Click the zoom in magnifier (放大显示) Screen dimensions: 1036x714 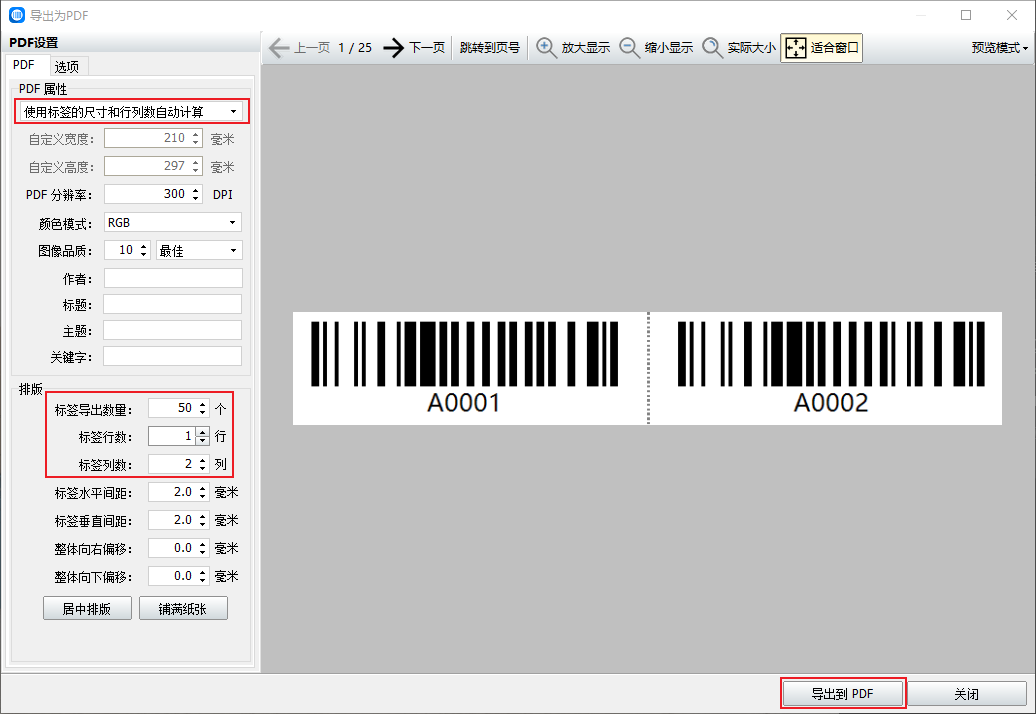pos(547,47)
